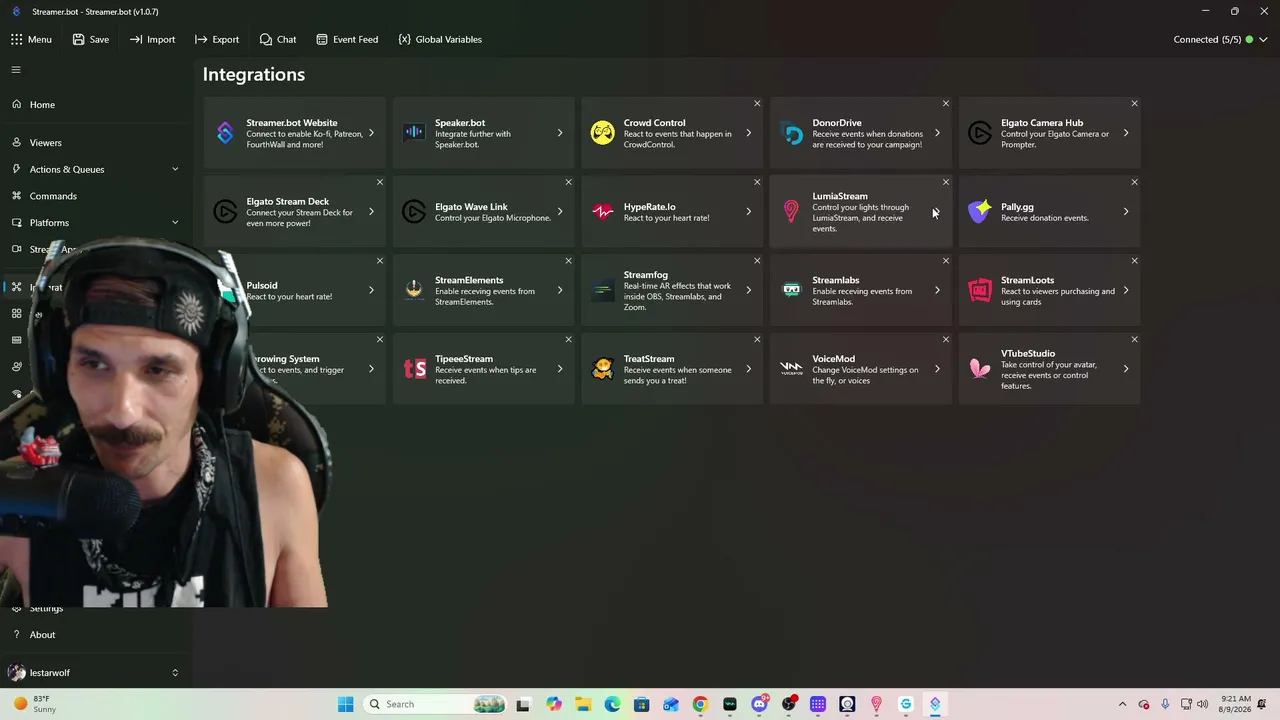Open the Crowd Control card chevron
Image resolution: width=1280 pixels, height=720 pixels.
[748, 133]
